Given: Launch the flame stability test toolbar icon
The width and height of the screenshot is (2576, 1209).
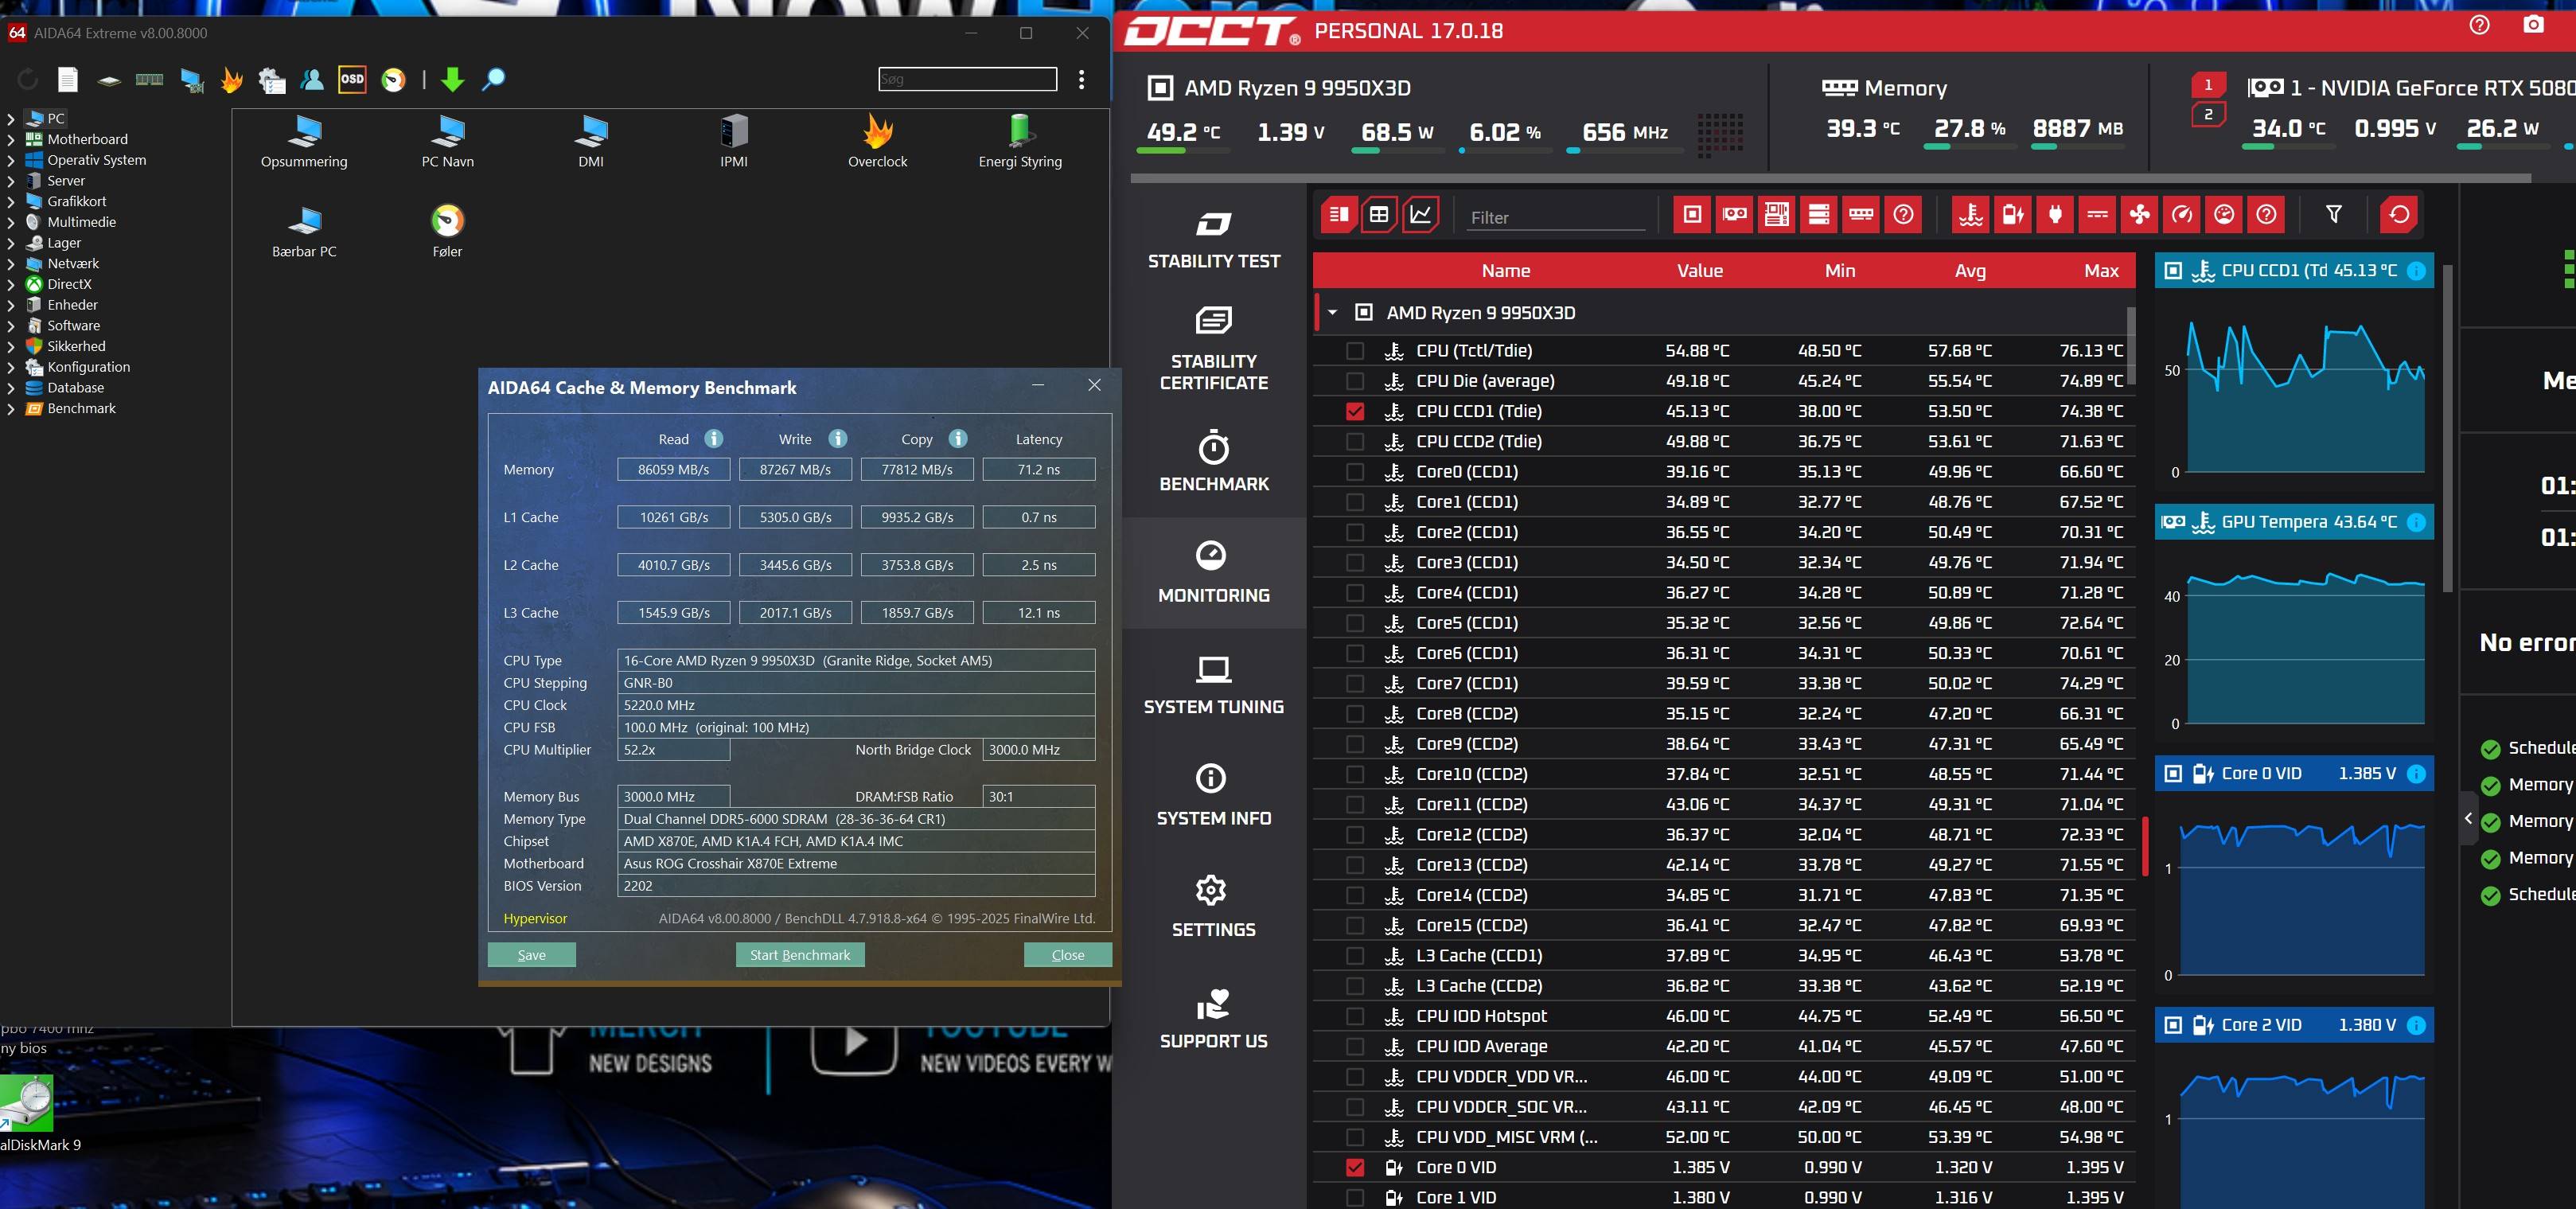Looking at the screenshot, I should (232, 80).
